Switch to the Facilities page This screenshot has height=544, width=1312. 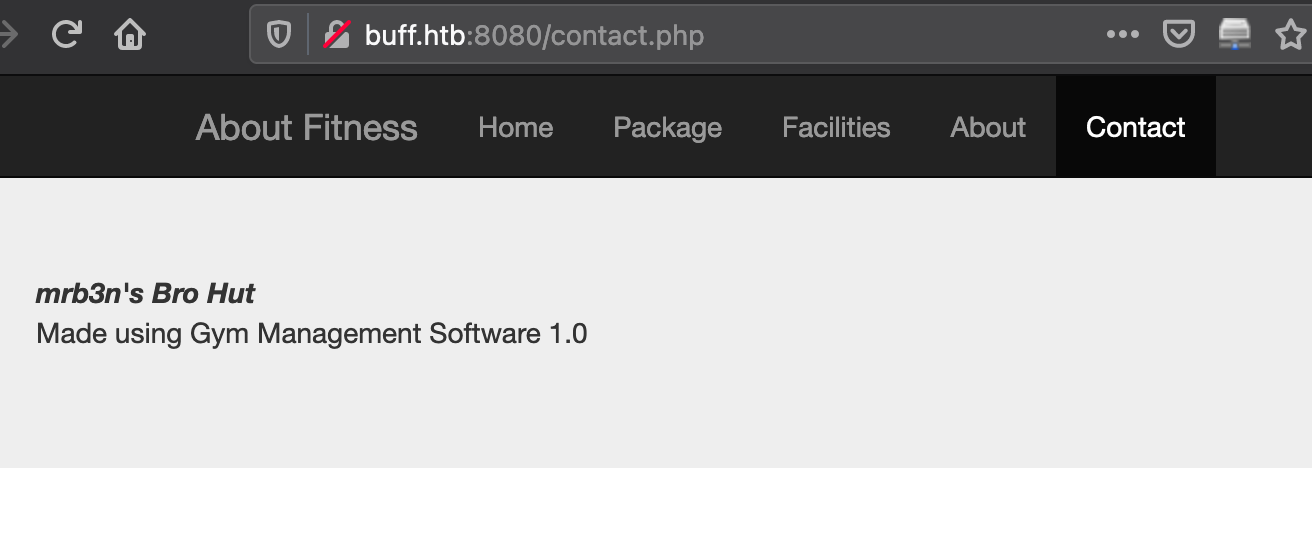pyautogui.click(x=836, y=127)
